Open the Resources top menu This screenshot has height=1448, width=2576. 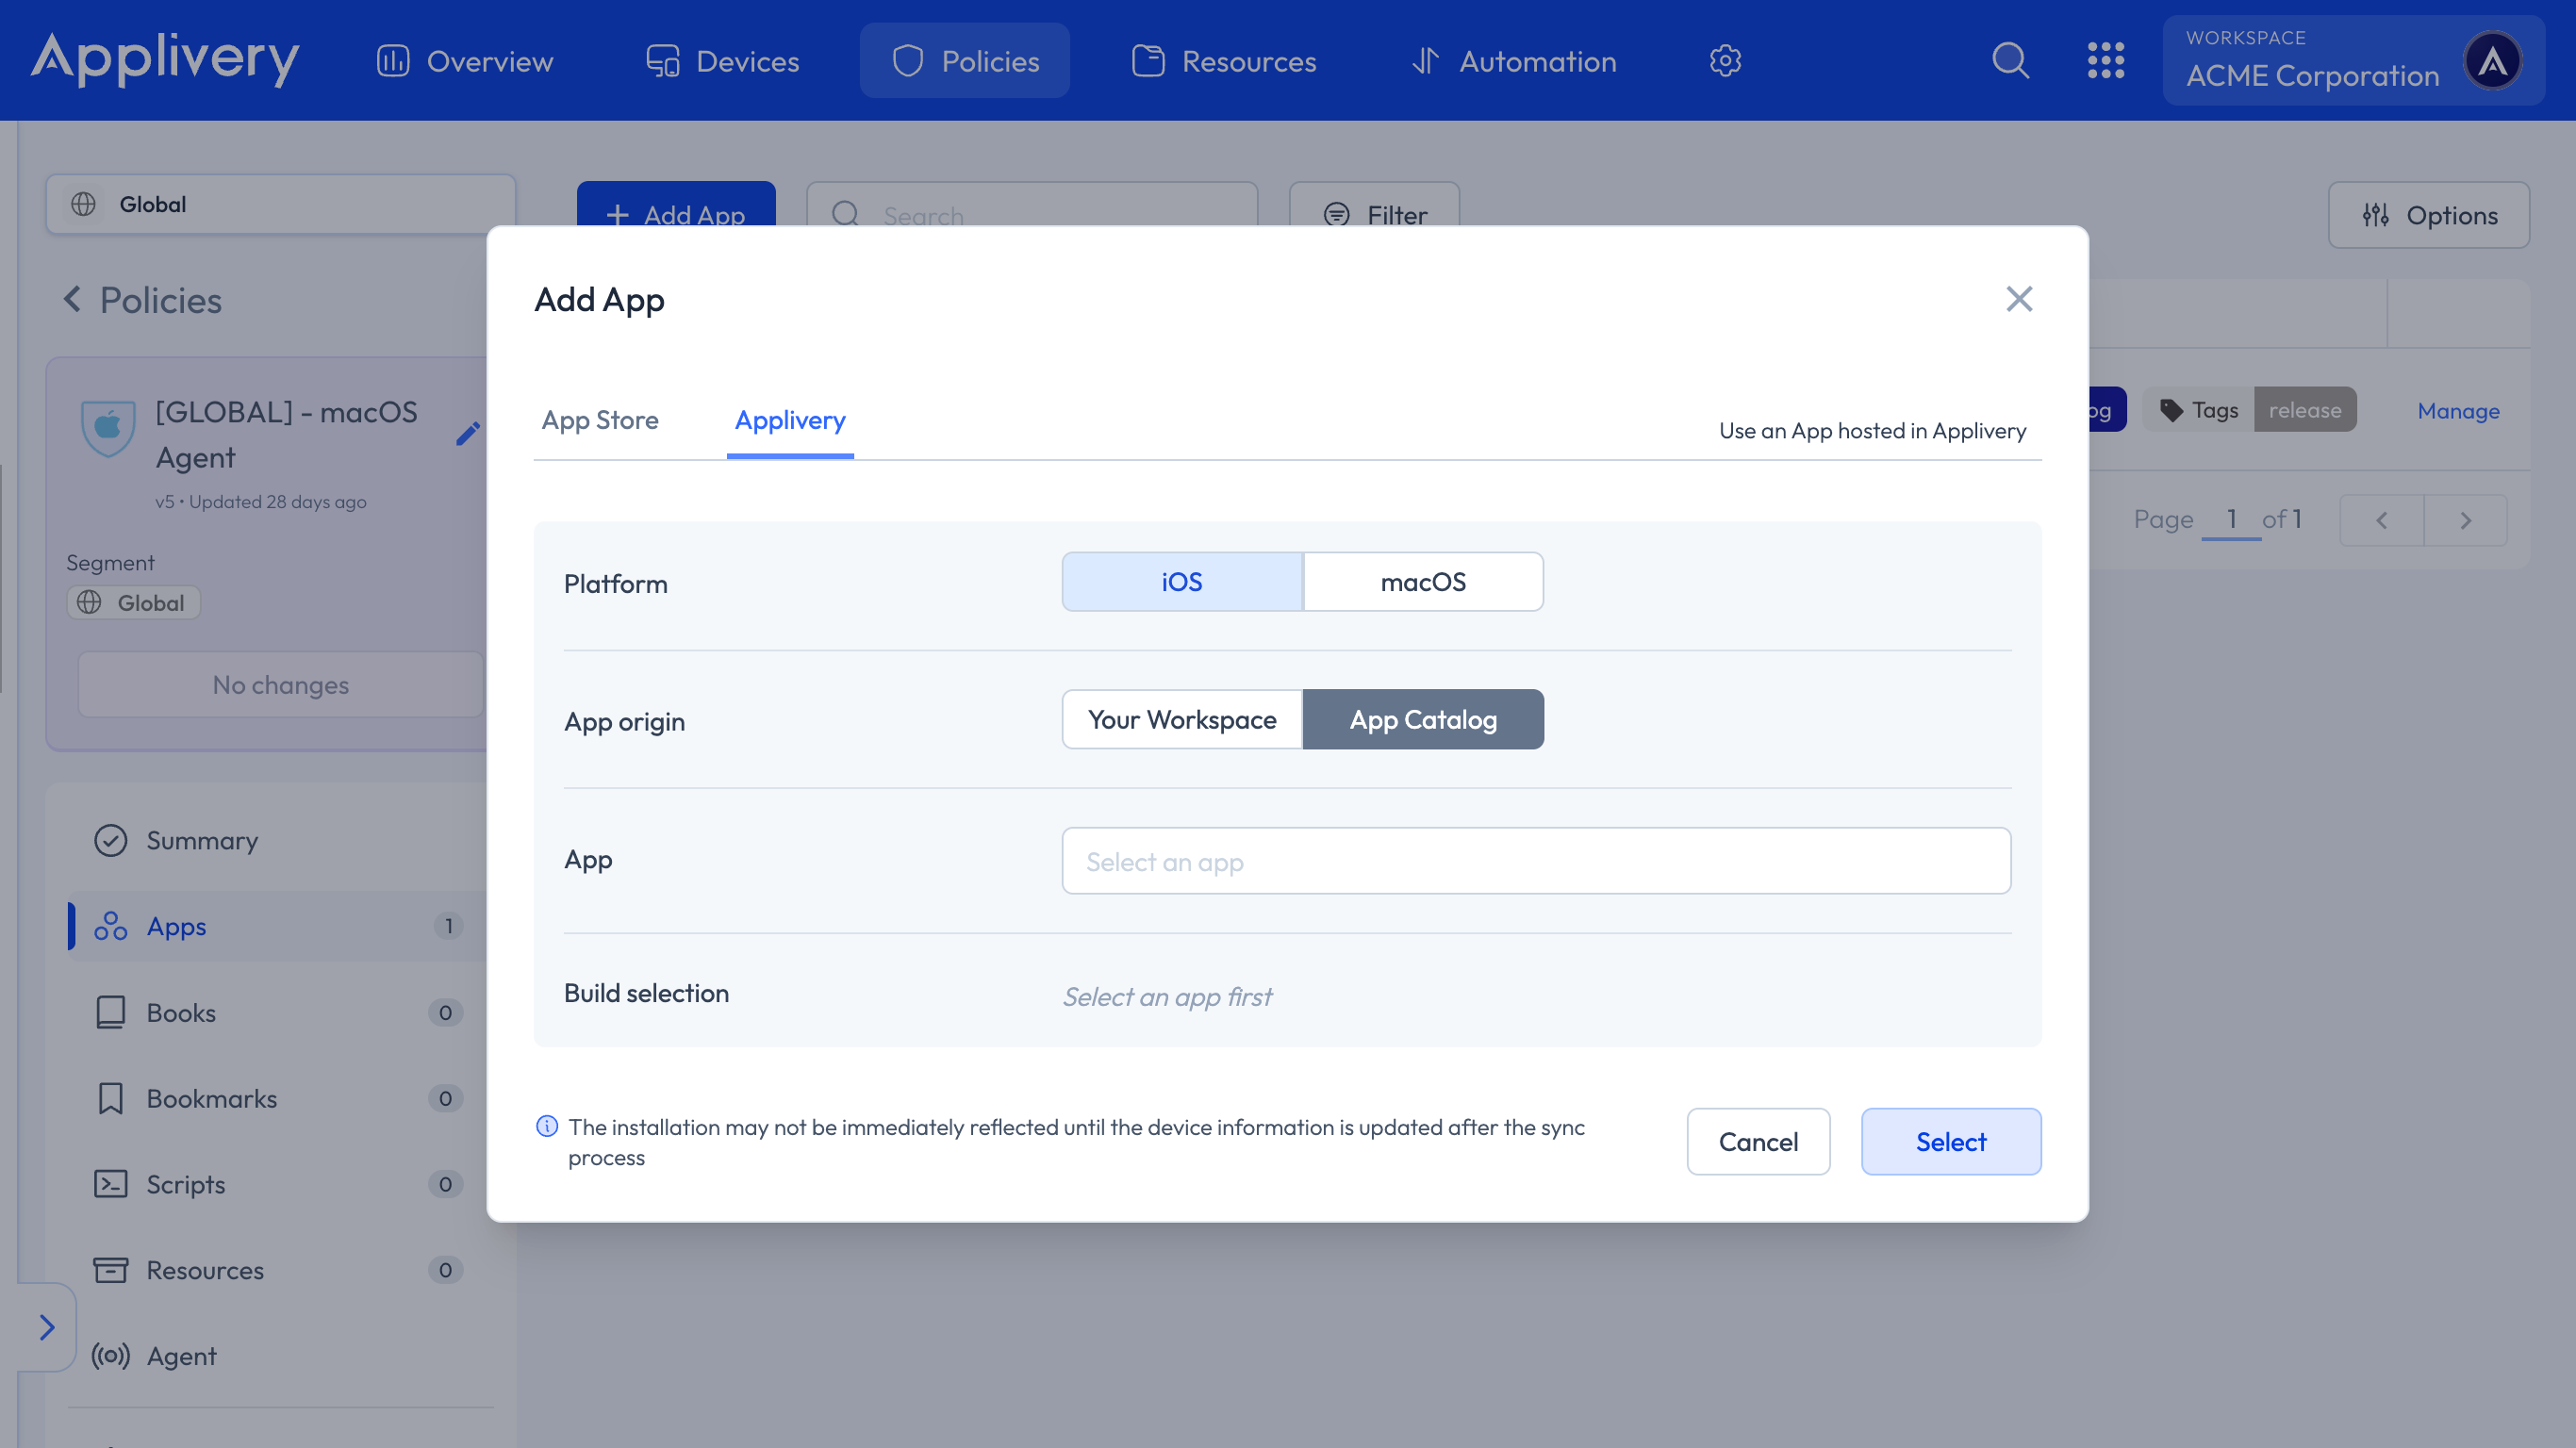pyautogui.click(x=1224, y=61)
